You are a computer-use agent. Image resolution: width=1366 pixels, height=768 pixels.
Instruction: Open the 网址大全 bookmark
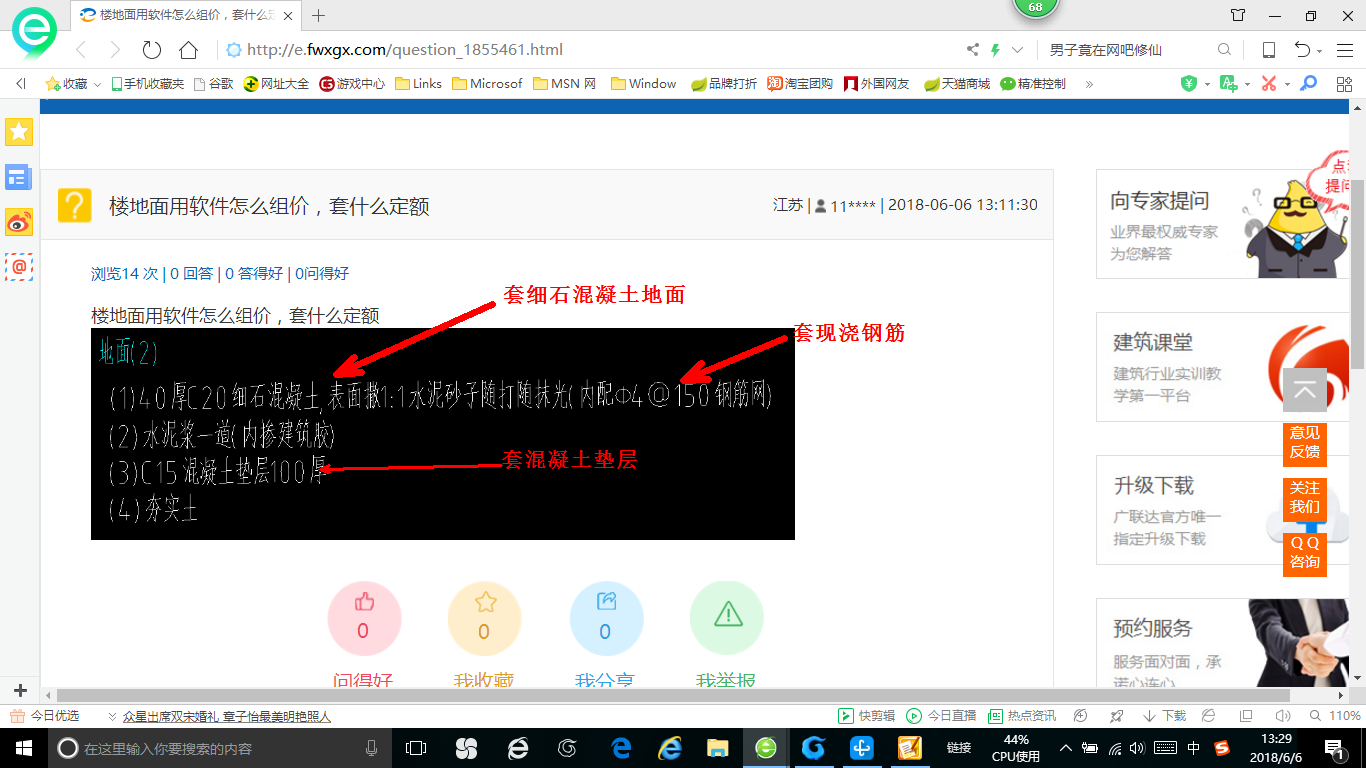click(x=277, y=84)
